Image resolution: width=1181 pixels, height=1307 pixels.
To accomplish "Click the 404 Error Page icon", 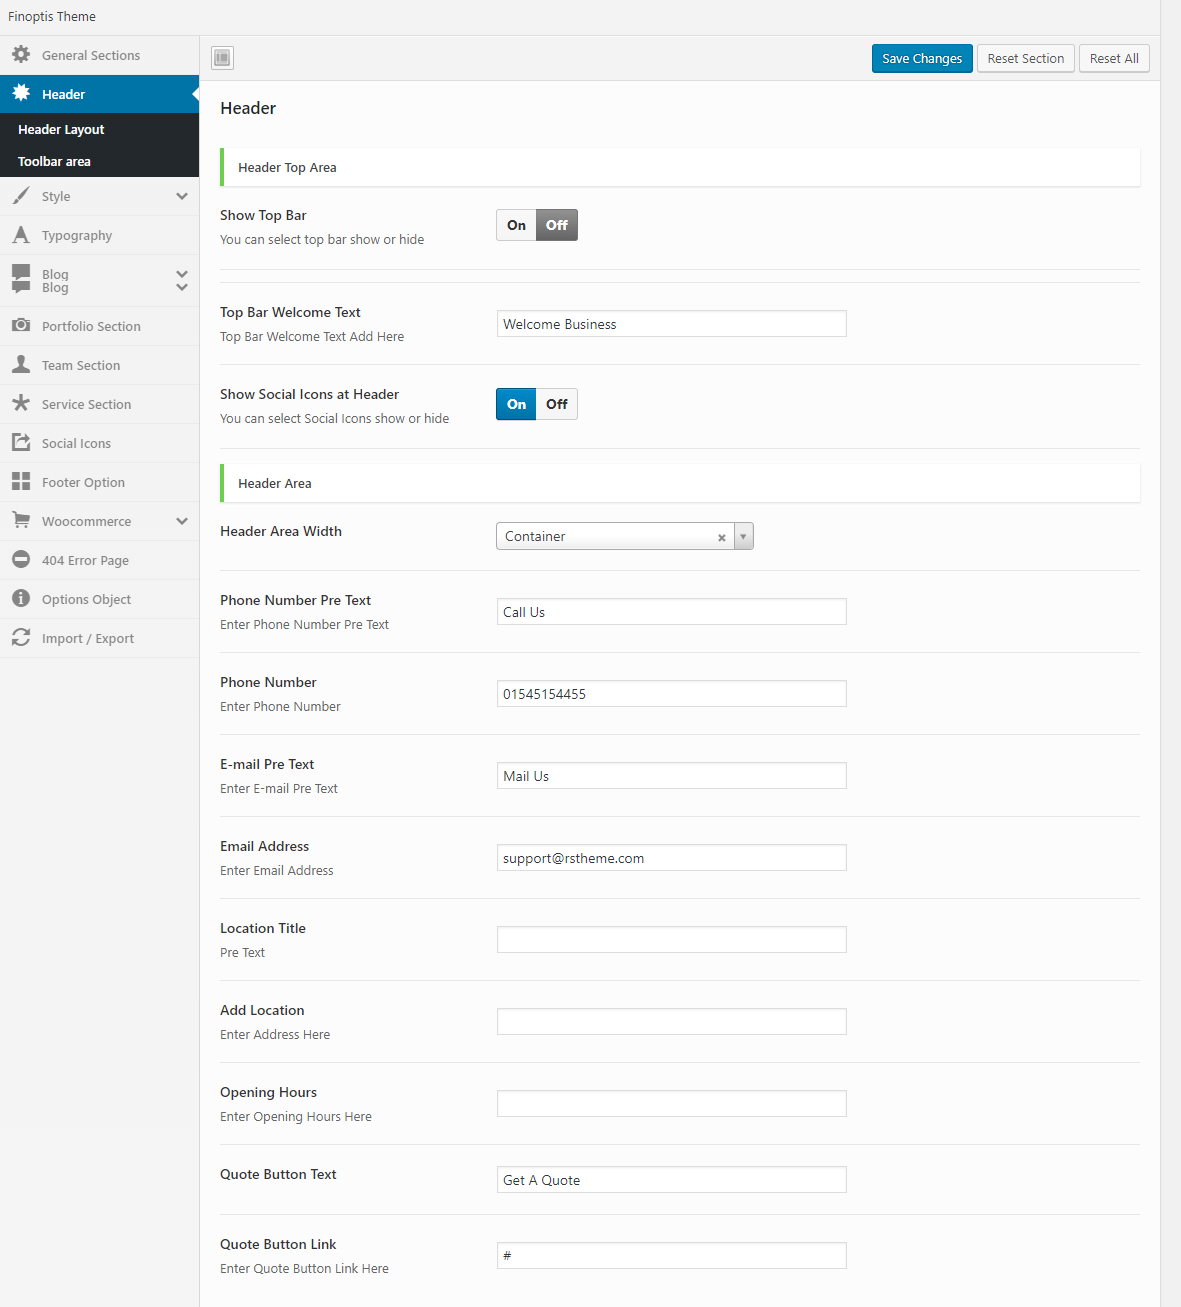I will point(21,560).
